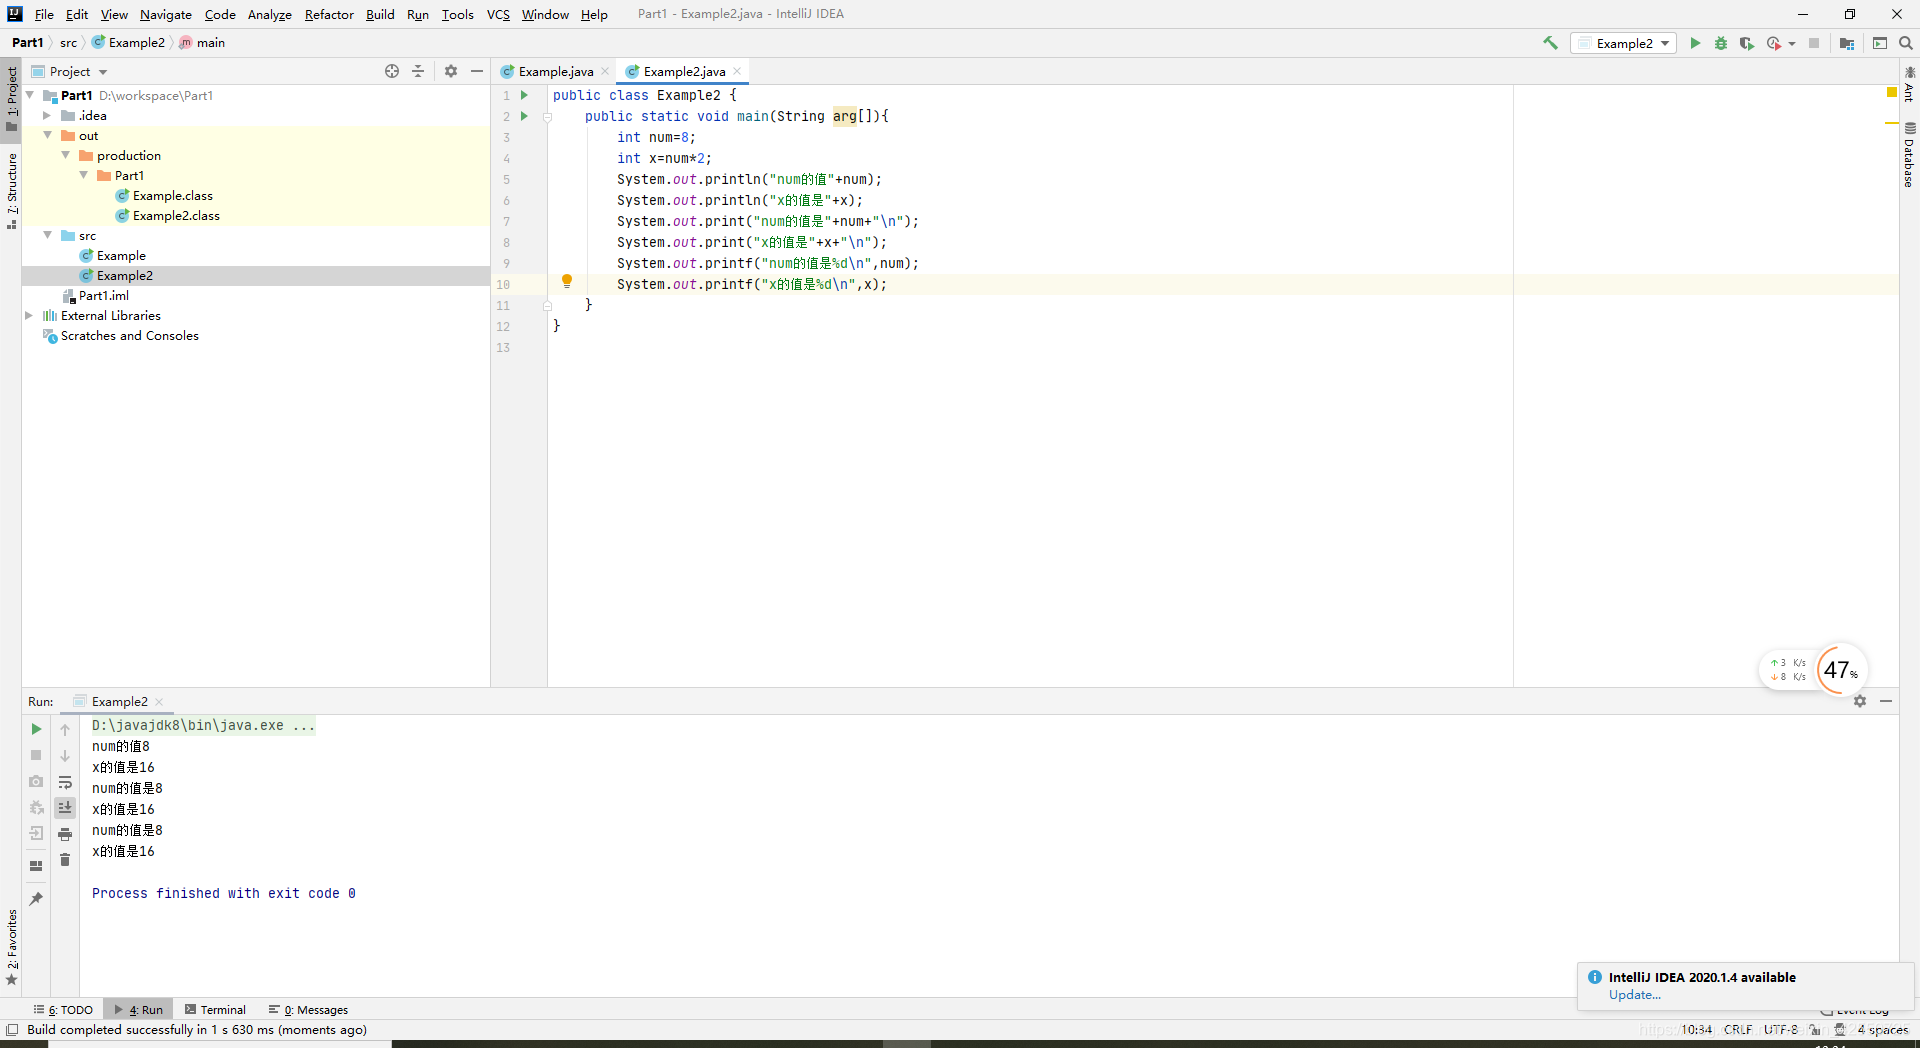
Task: Open Project panel settings gear
Action: coord(451,71)
